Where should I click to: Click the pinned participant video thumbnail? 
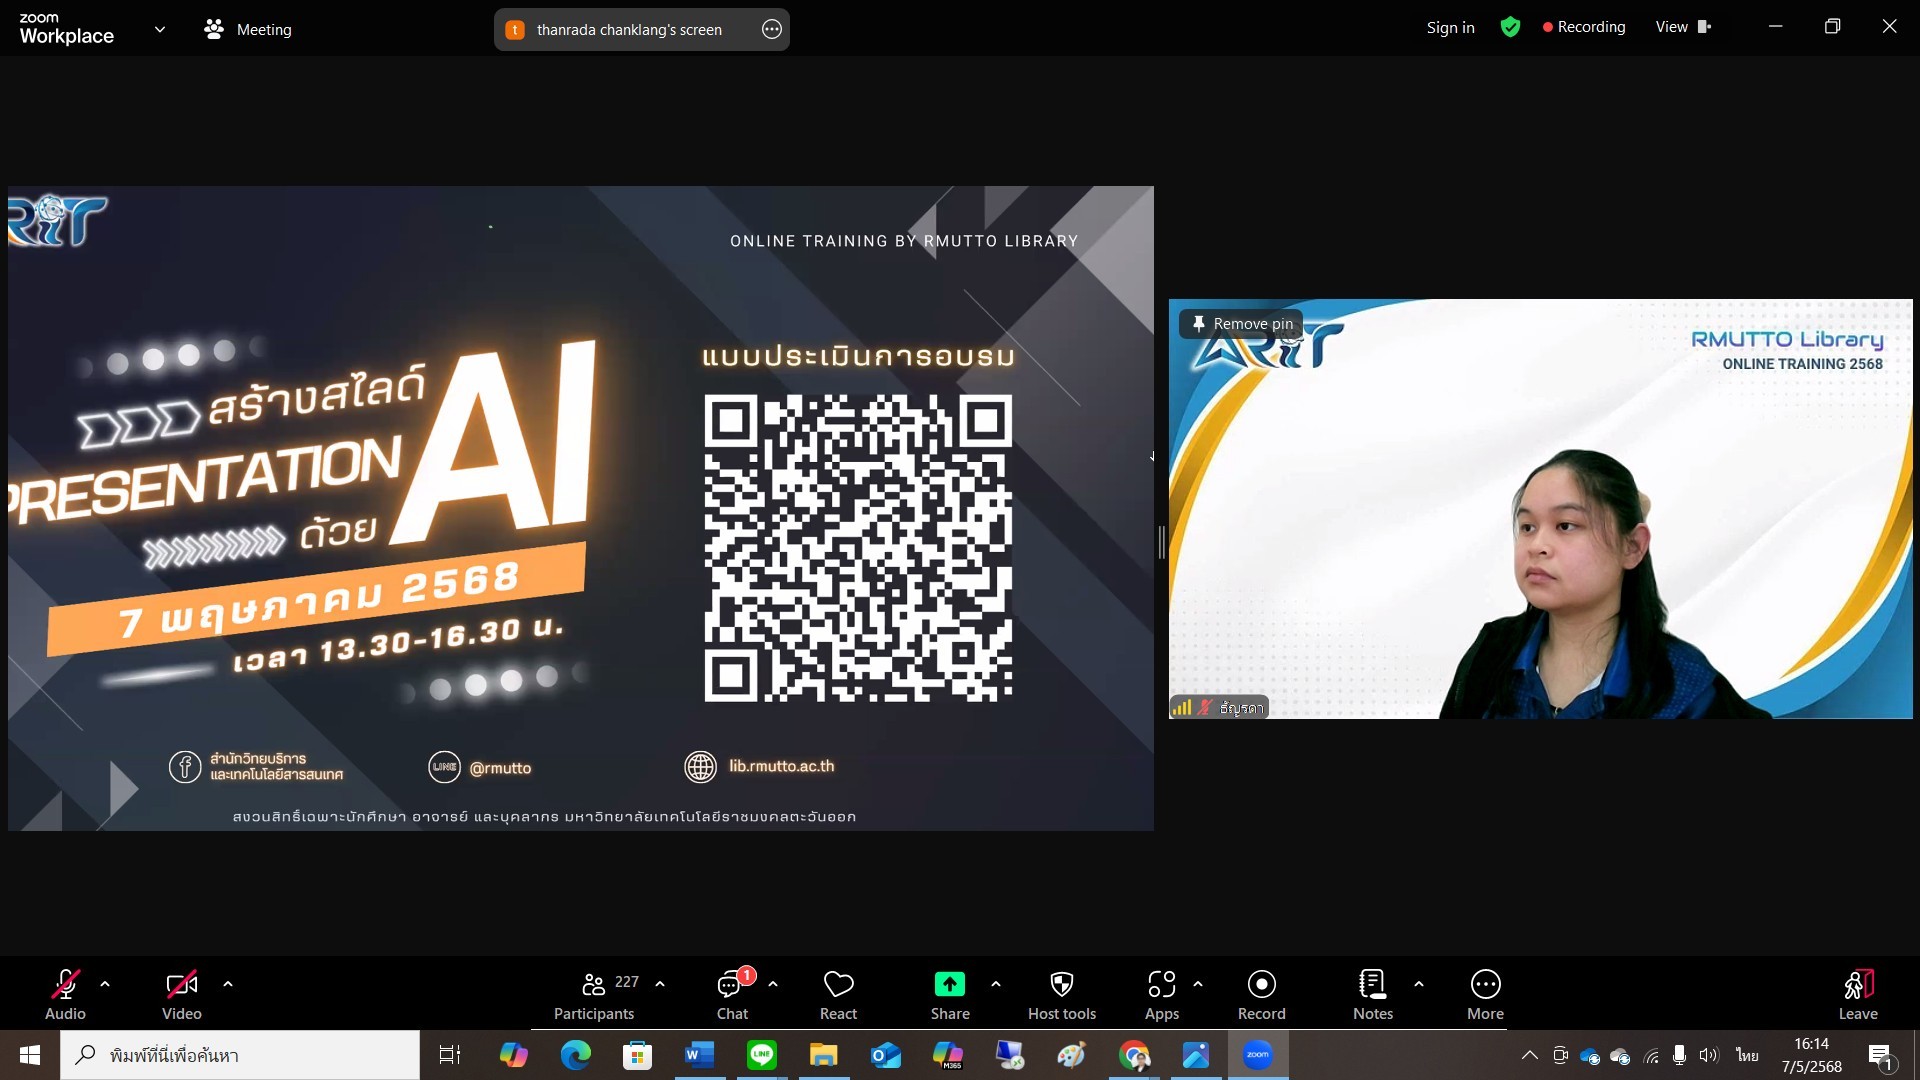[1541, 508]
